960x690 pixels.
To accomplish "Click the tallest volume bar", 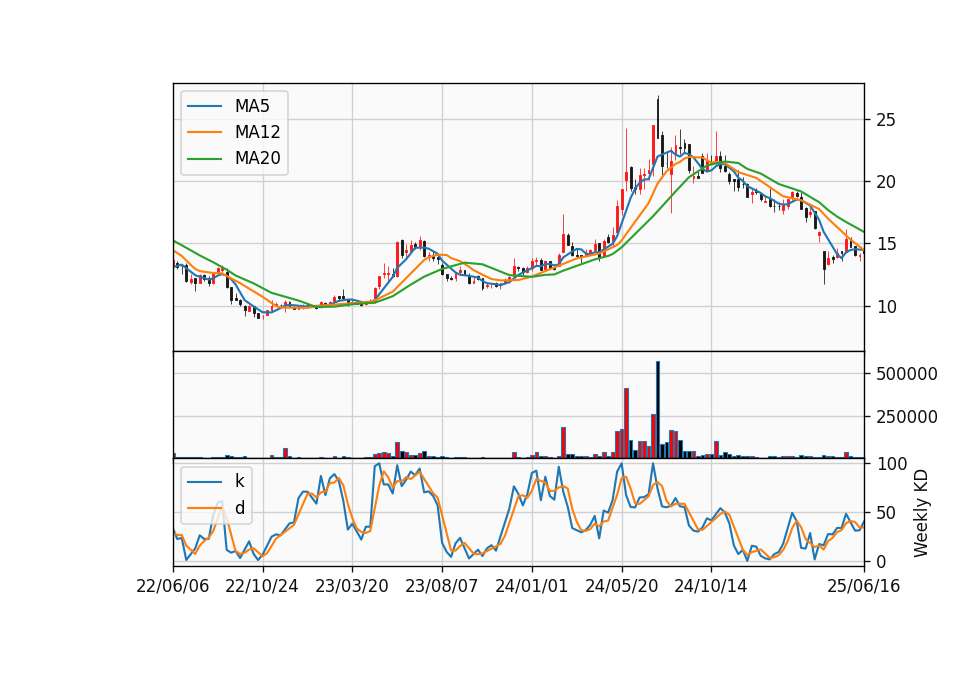I will [x=658, y=410].
